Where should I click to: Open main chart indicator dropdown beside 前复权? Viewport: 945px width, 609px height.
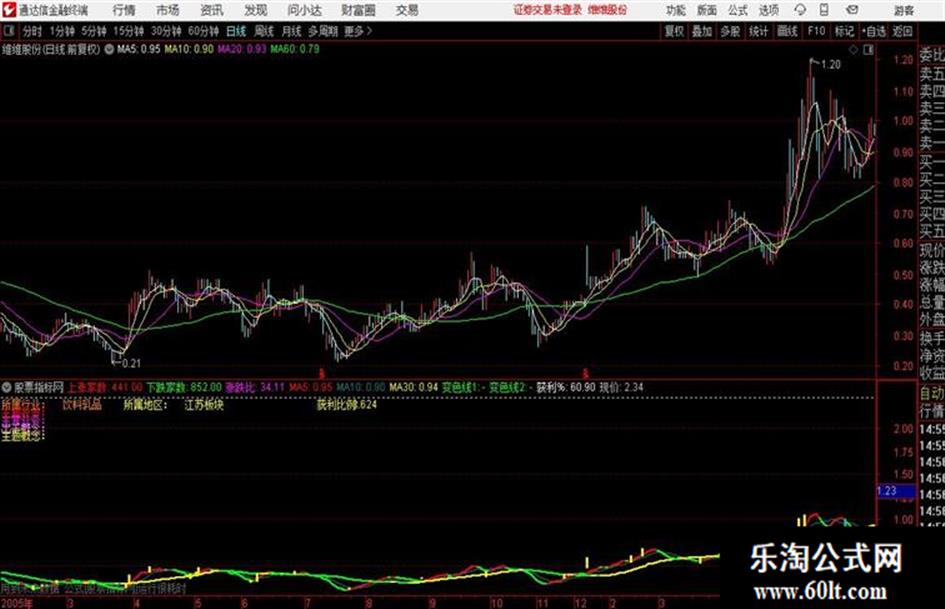coord(109,49)
